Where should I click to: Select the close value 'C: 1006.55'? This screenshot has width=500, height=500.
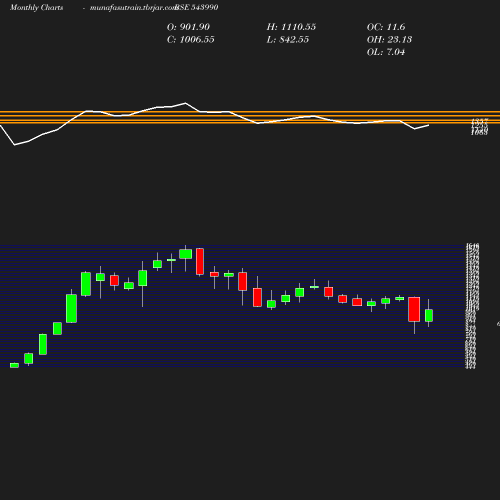[191, 40]
